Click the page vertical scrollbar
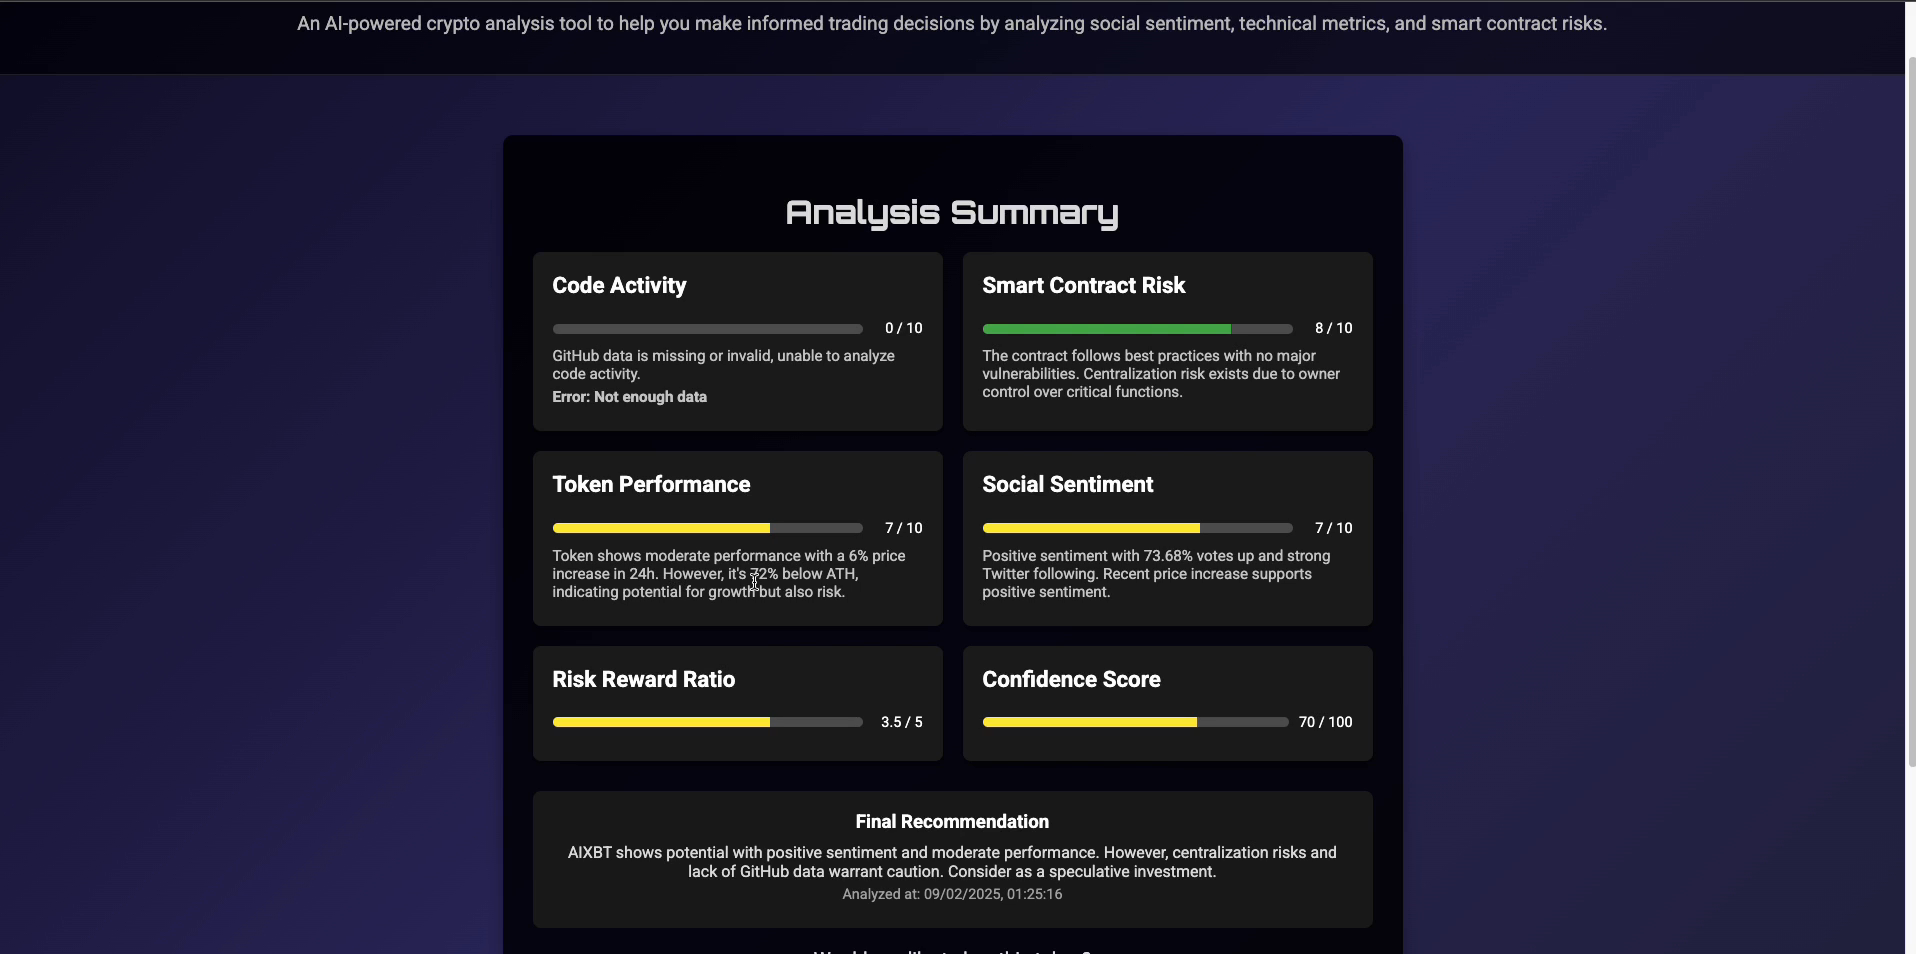The image size is (1916, 954). point(1910,410)
